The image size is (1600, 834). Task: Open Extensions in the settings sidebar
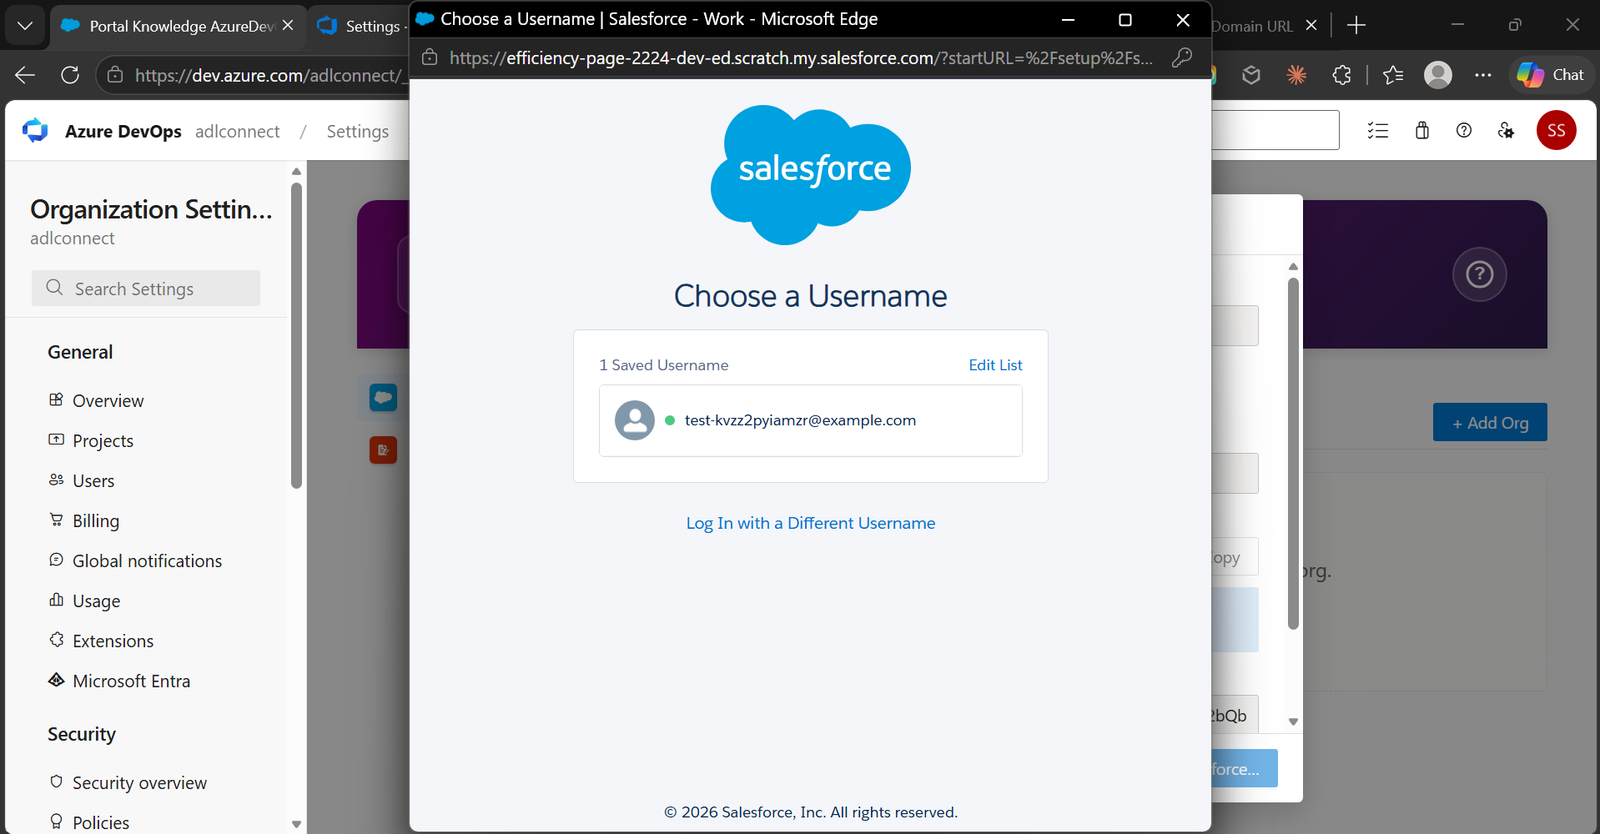tap(113, 640)
